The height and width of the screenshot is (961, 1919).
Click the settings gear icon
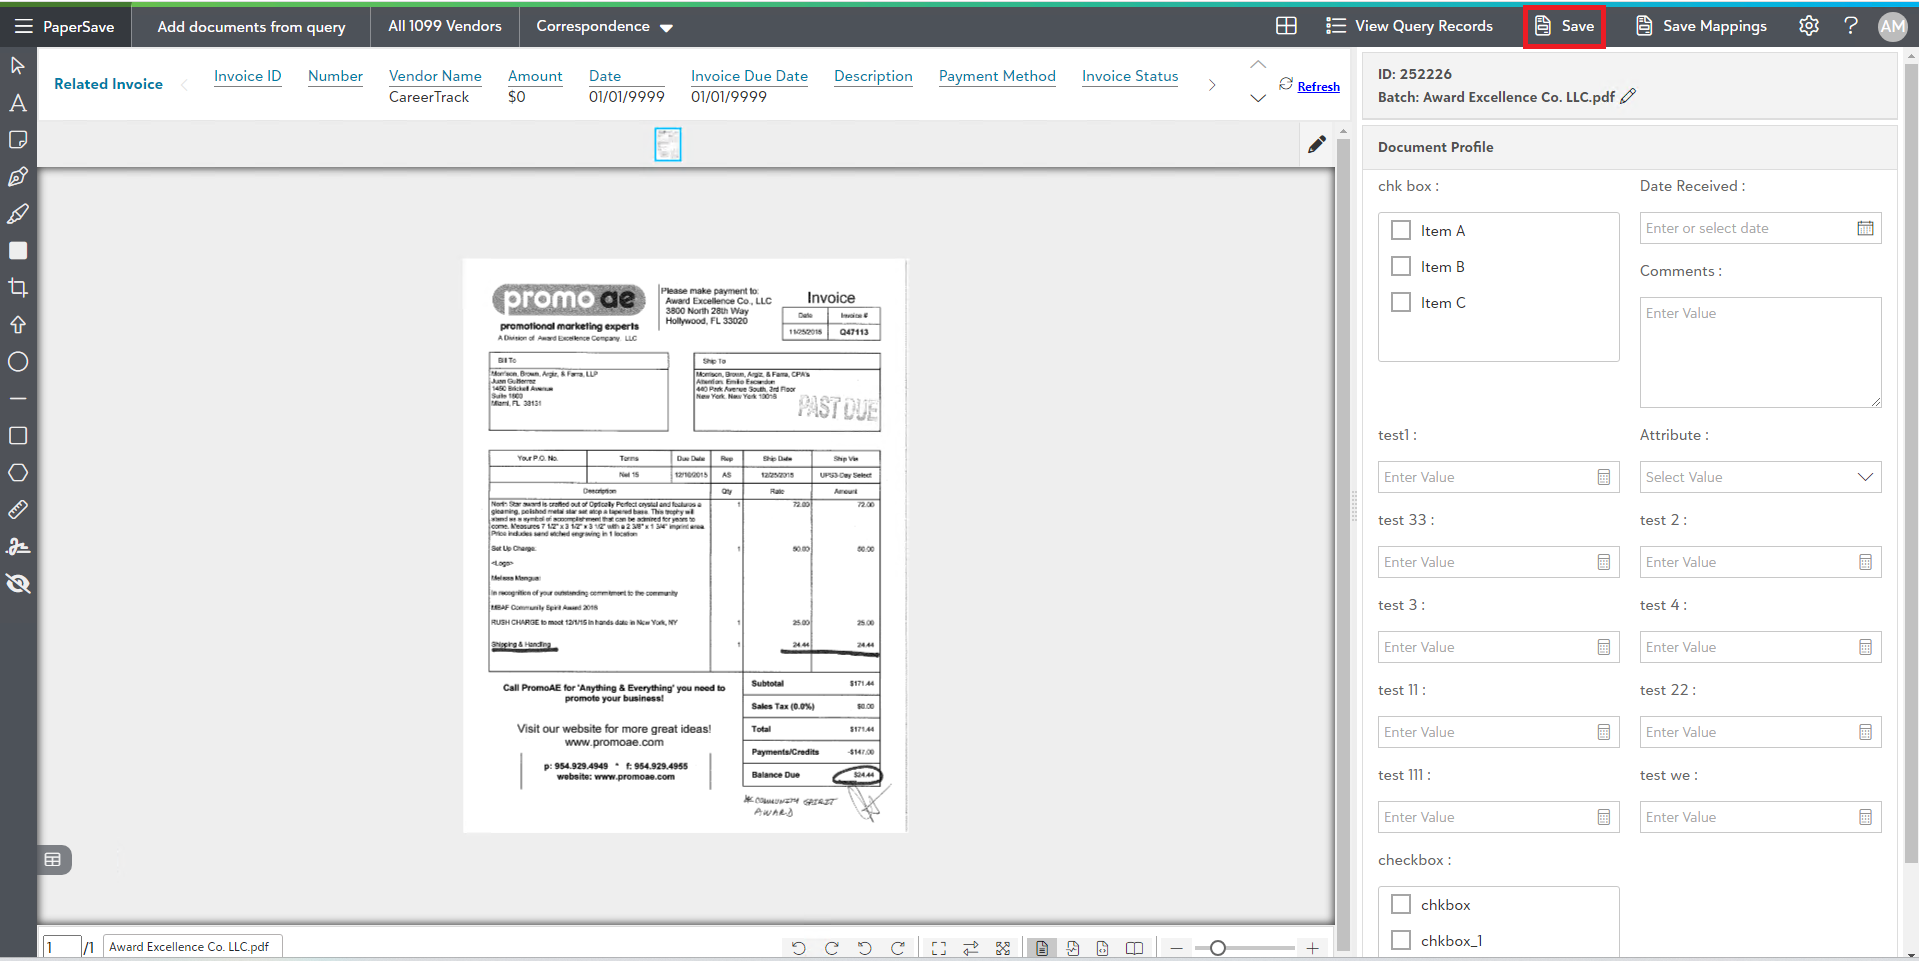pyautogui.click(x=1809, y=26)
